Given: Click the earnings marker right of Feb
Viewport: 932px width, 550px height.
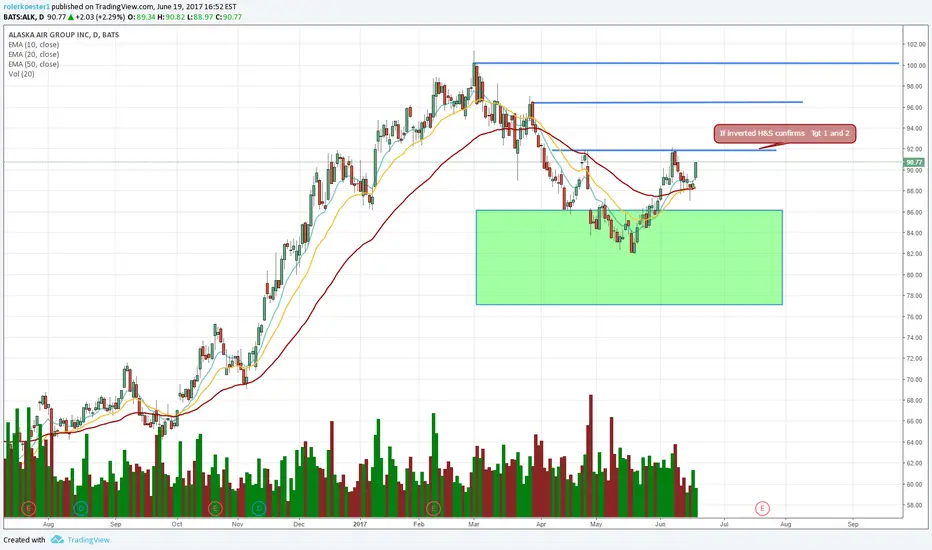Looking at the screenshot, I should (x=433, y=508).
